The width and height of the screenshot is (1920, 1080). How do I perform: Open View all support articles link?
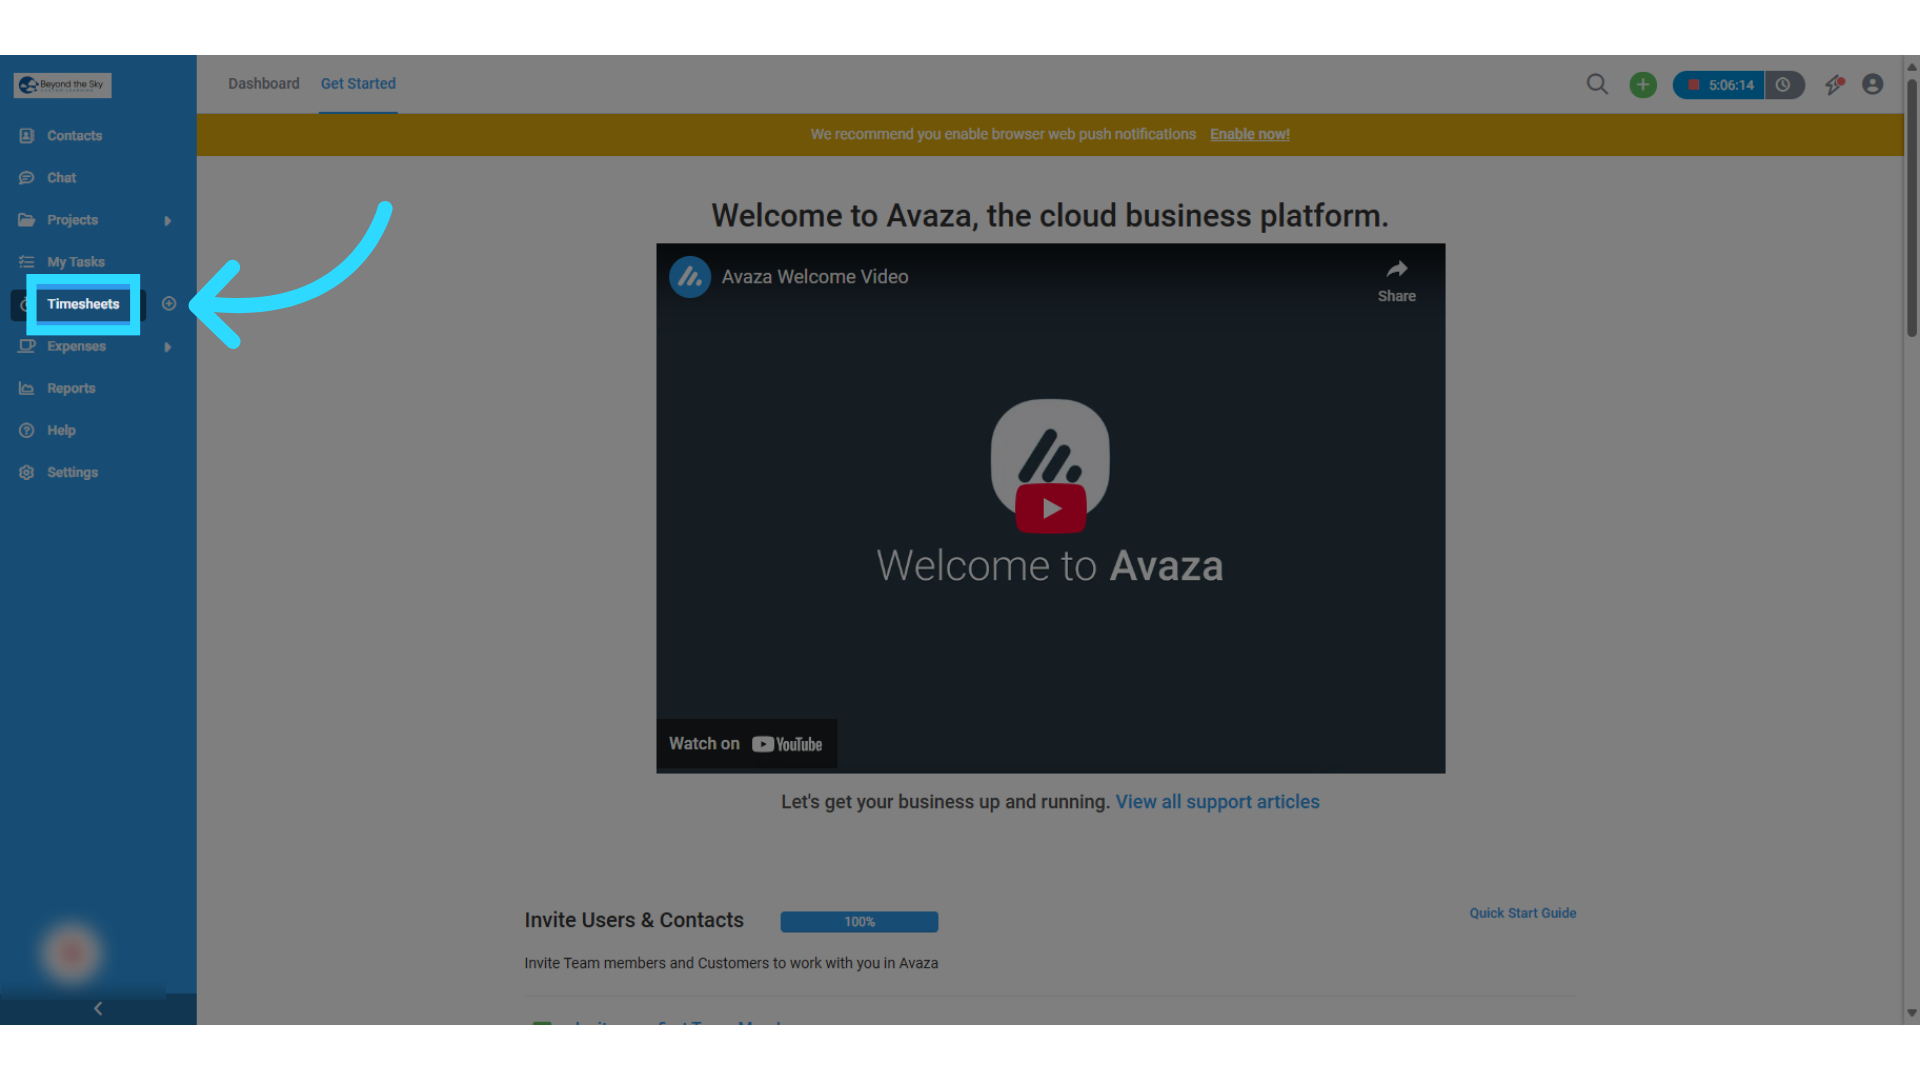1217,802
